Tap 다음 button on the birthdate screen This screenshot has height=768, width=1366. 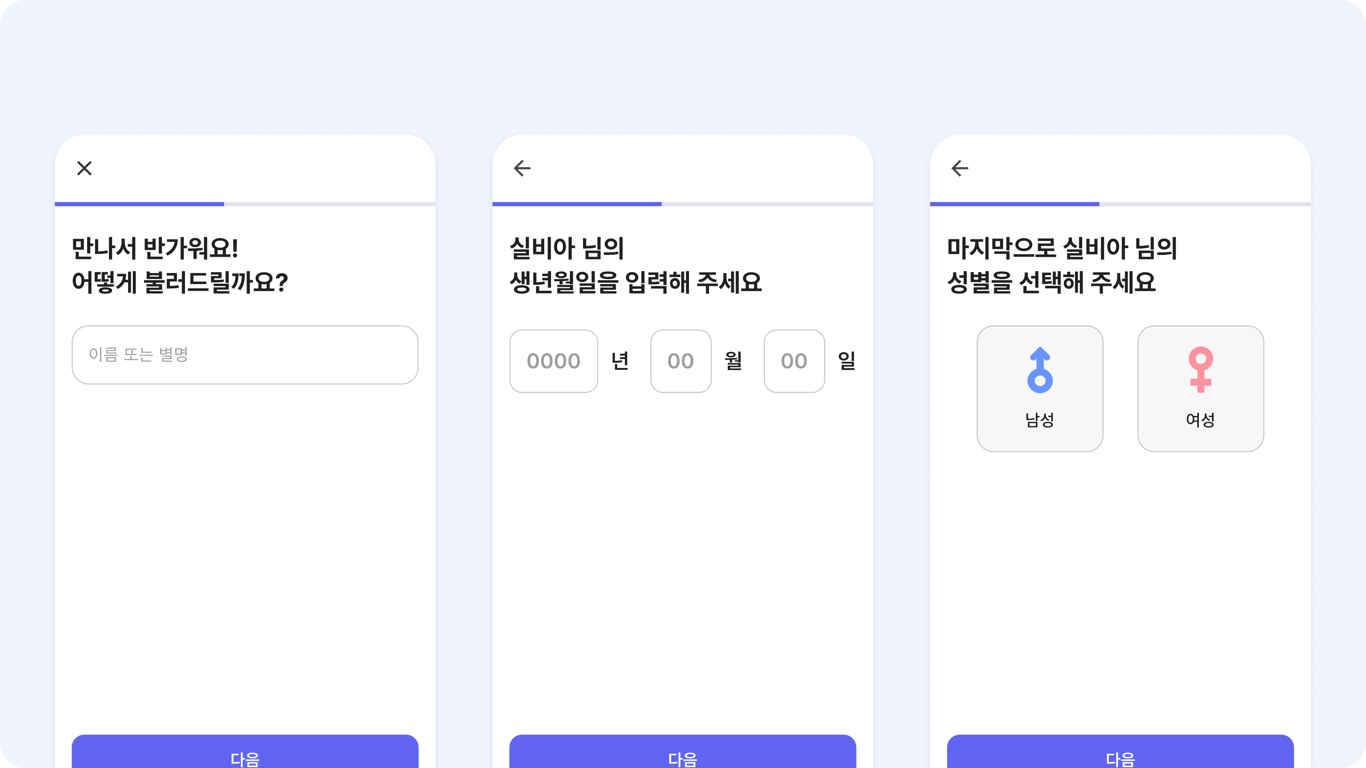683,752
